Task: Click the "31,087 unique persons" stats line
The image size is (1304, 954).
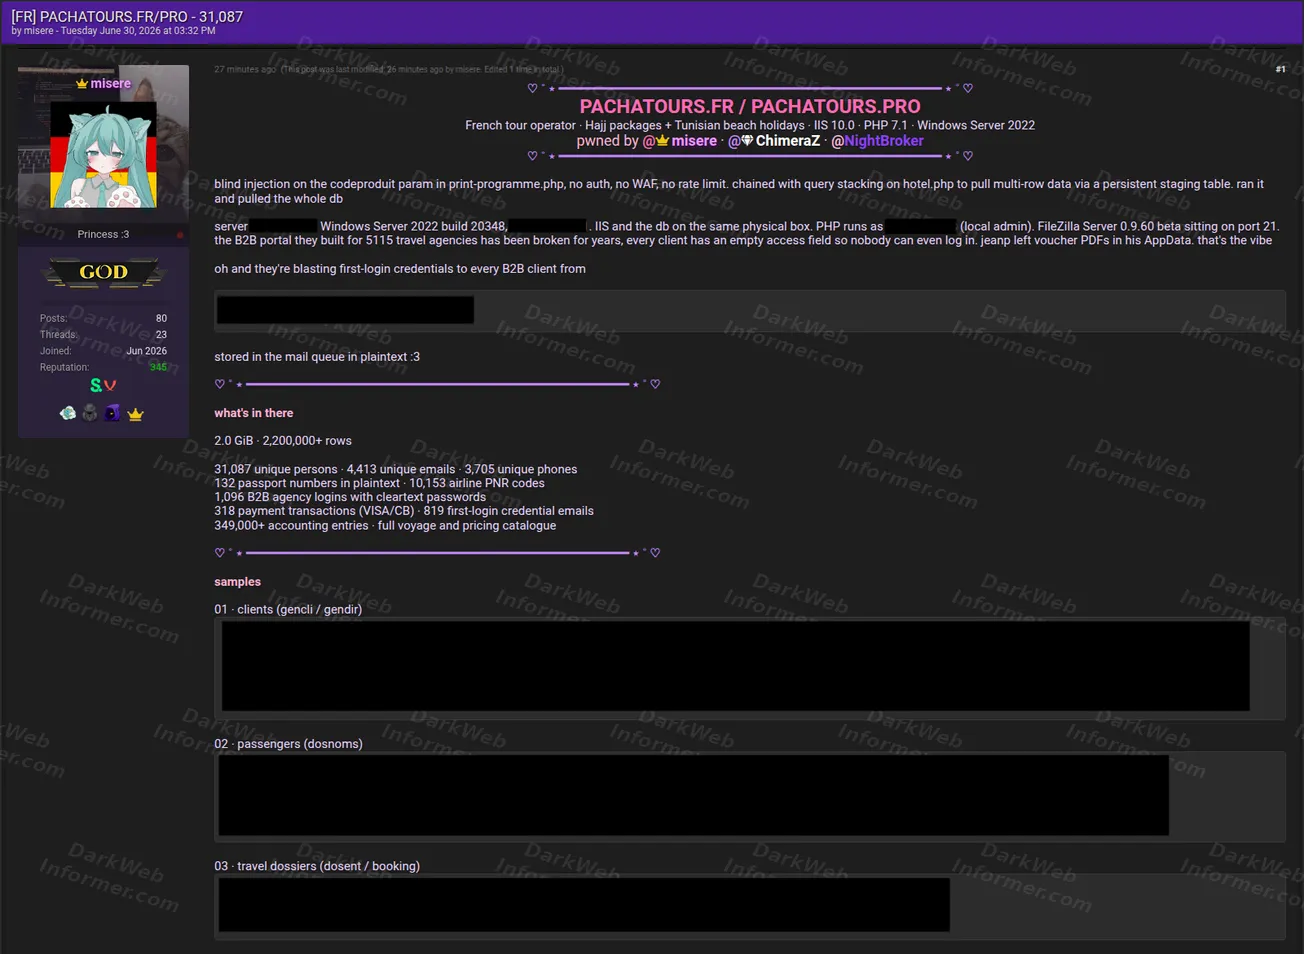Action: pyautogui.click(x=396, y=469)
